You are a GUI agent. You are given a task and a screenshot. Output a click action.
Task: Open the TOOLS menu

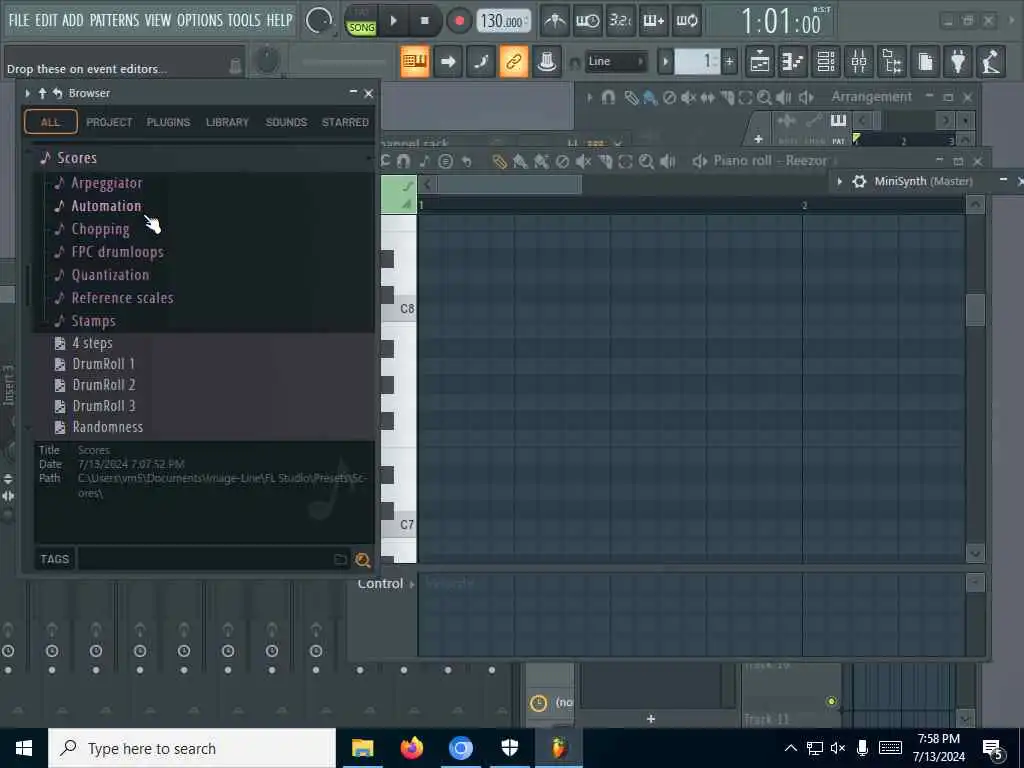tap(244, 20)
